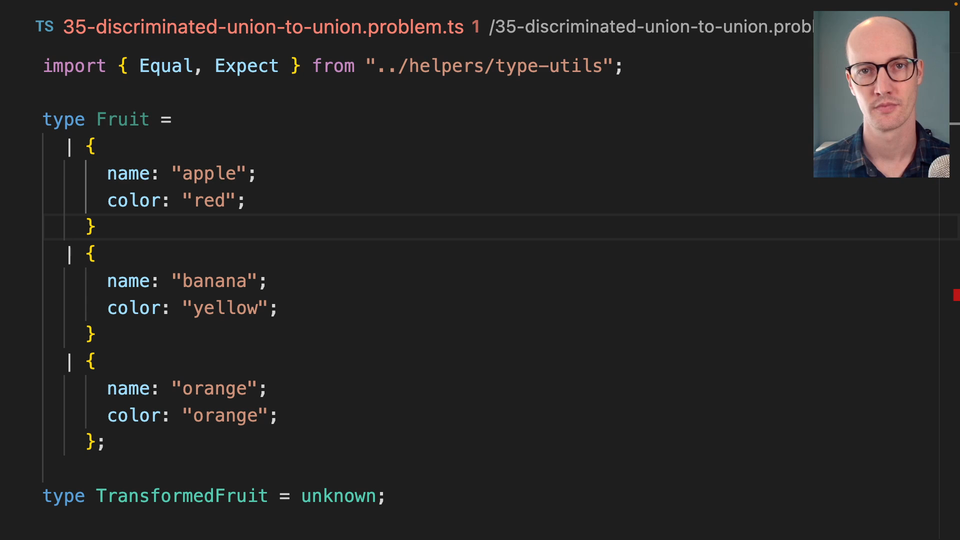Click the Equal identifier in the import

166,66
